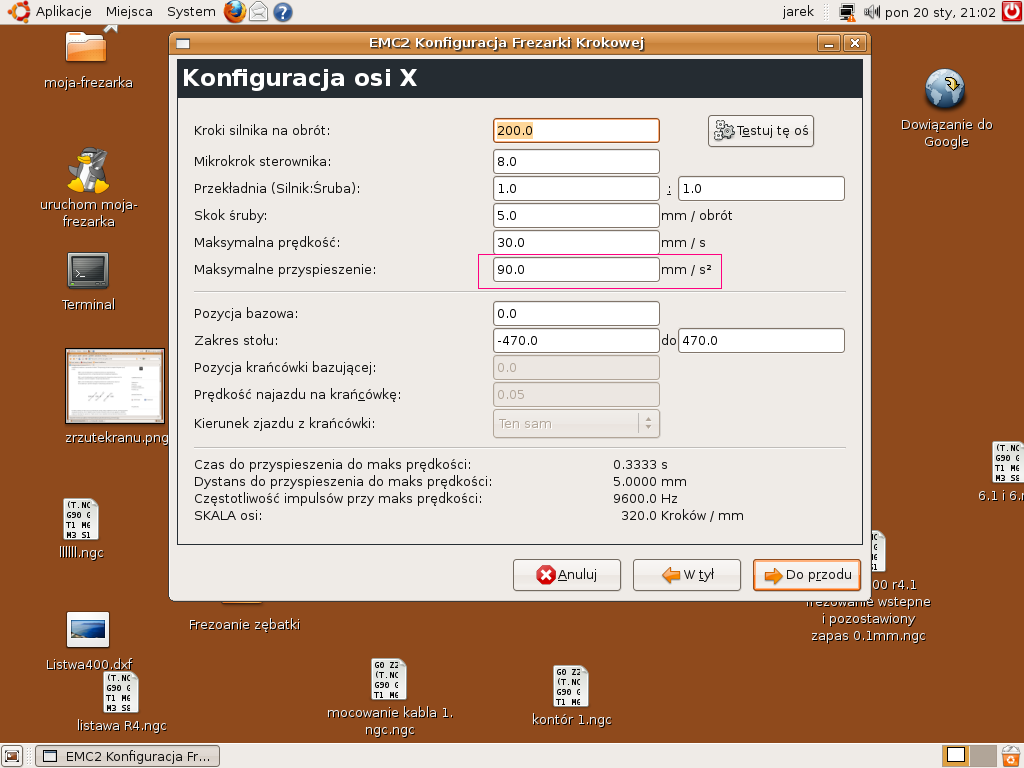Screen dimensions: 1024x768
Task: Click the Anuluj button
Action: (x=567, y=575)
